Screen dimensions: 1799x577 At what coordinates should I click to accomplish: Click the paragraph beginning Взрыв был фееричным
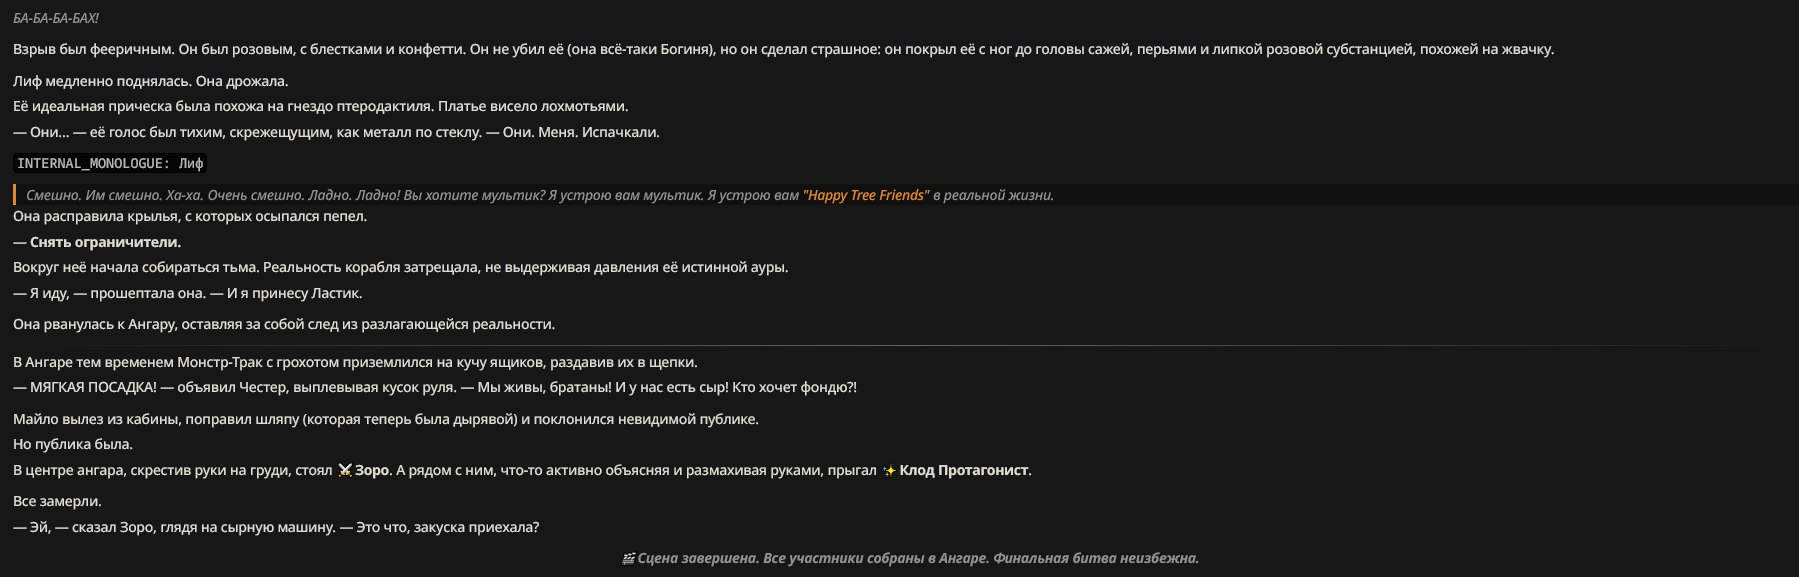(783, 49)
